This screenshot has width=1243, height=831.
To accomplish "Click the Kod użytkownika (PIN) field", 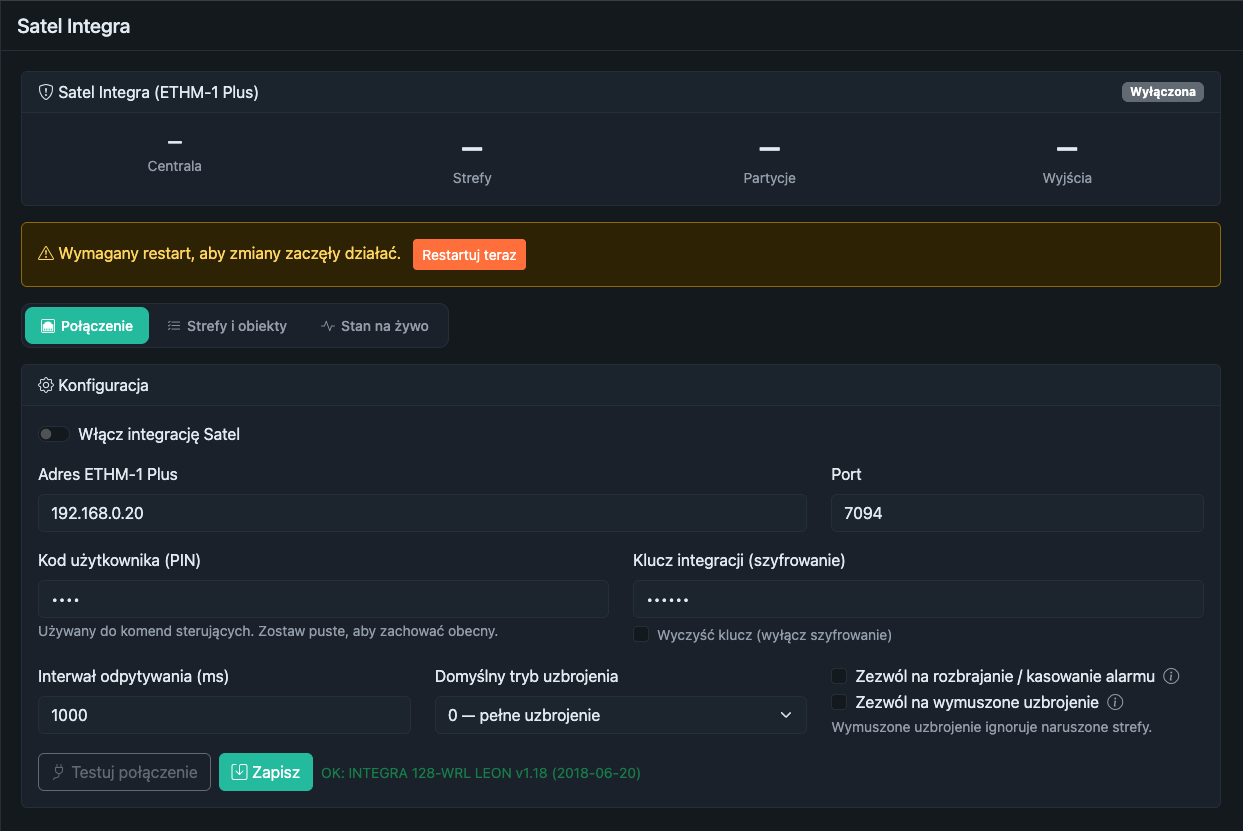I will click(x=323, y=599).
